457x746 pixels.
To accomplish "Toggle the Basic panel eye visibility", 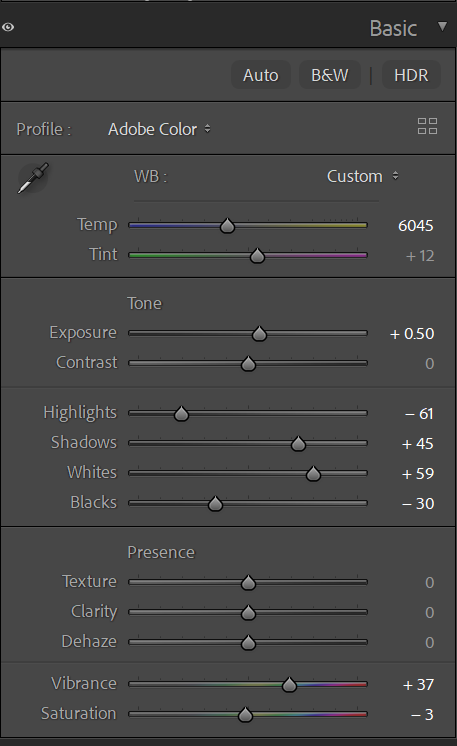I will 8,27.
